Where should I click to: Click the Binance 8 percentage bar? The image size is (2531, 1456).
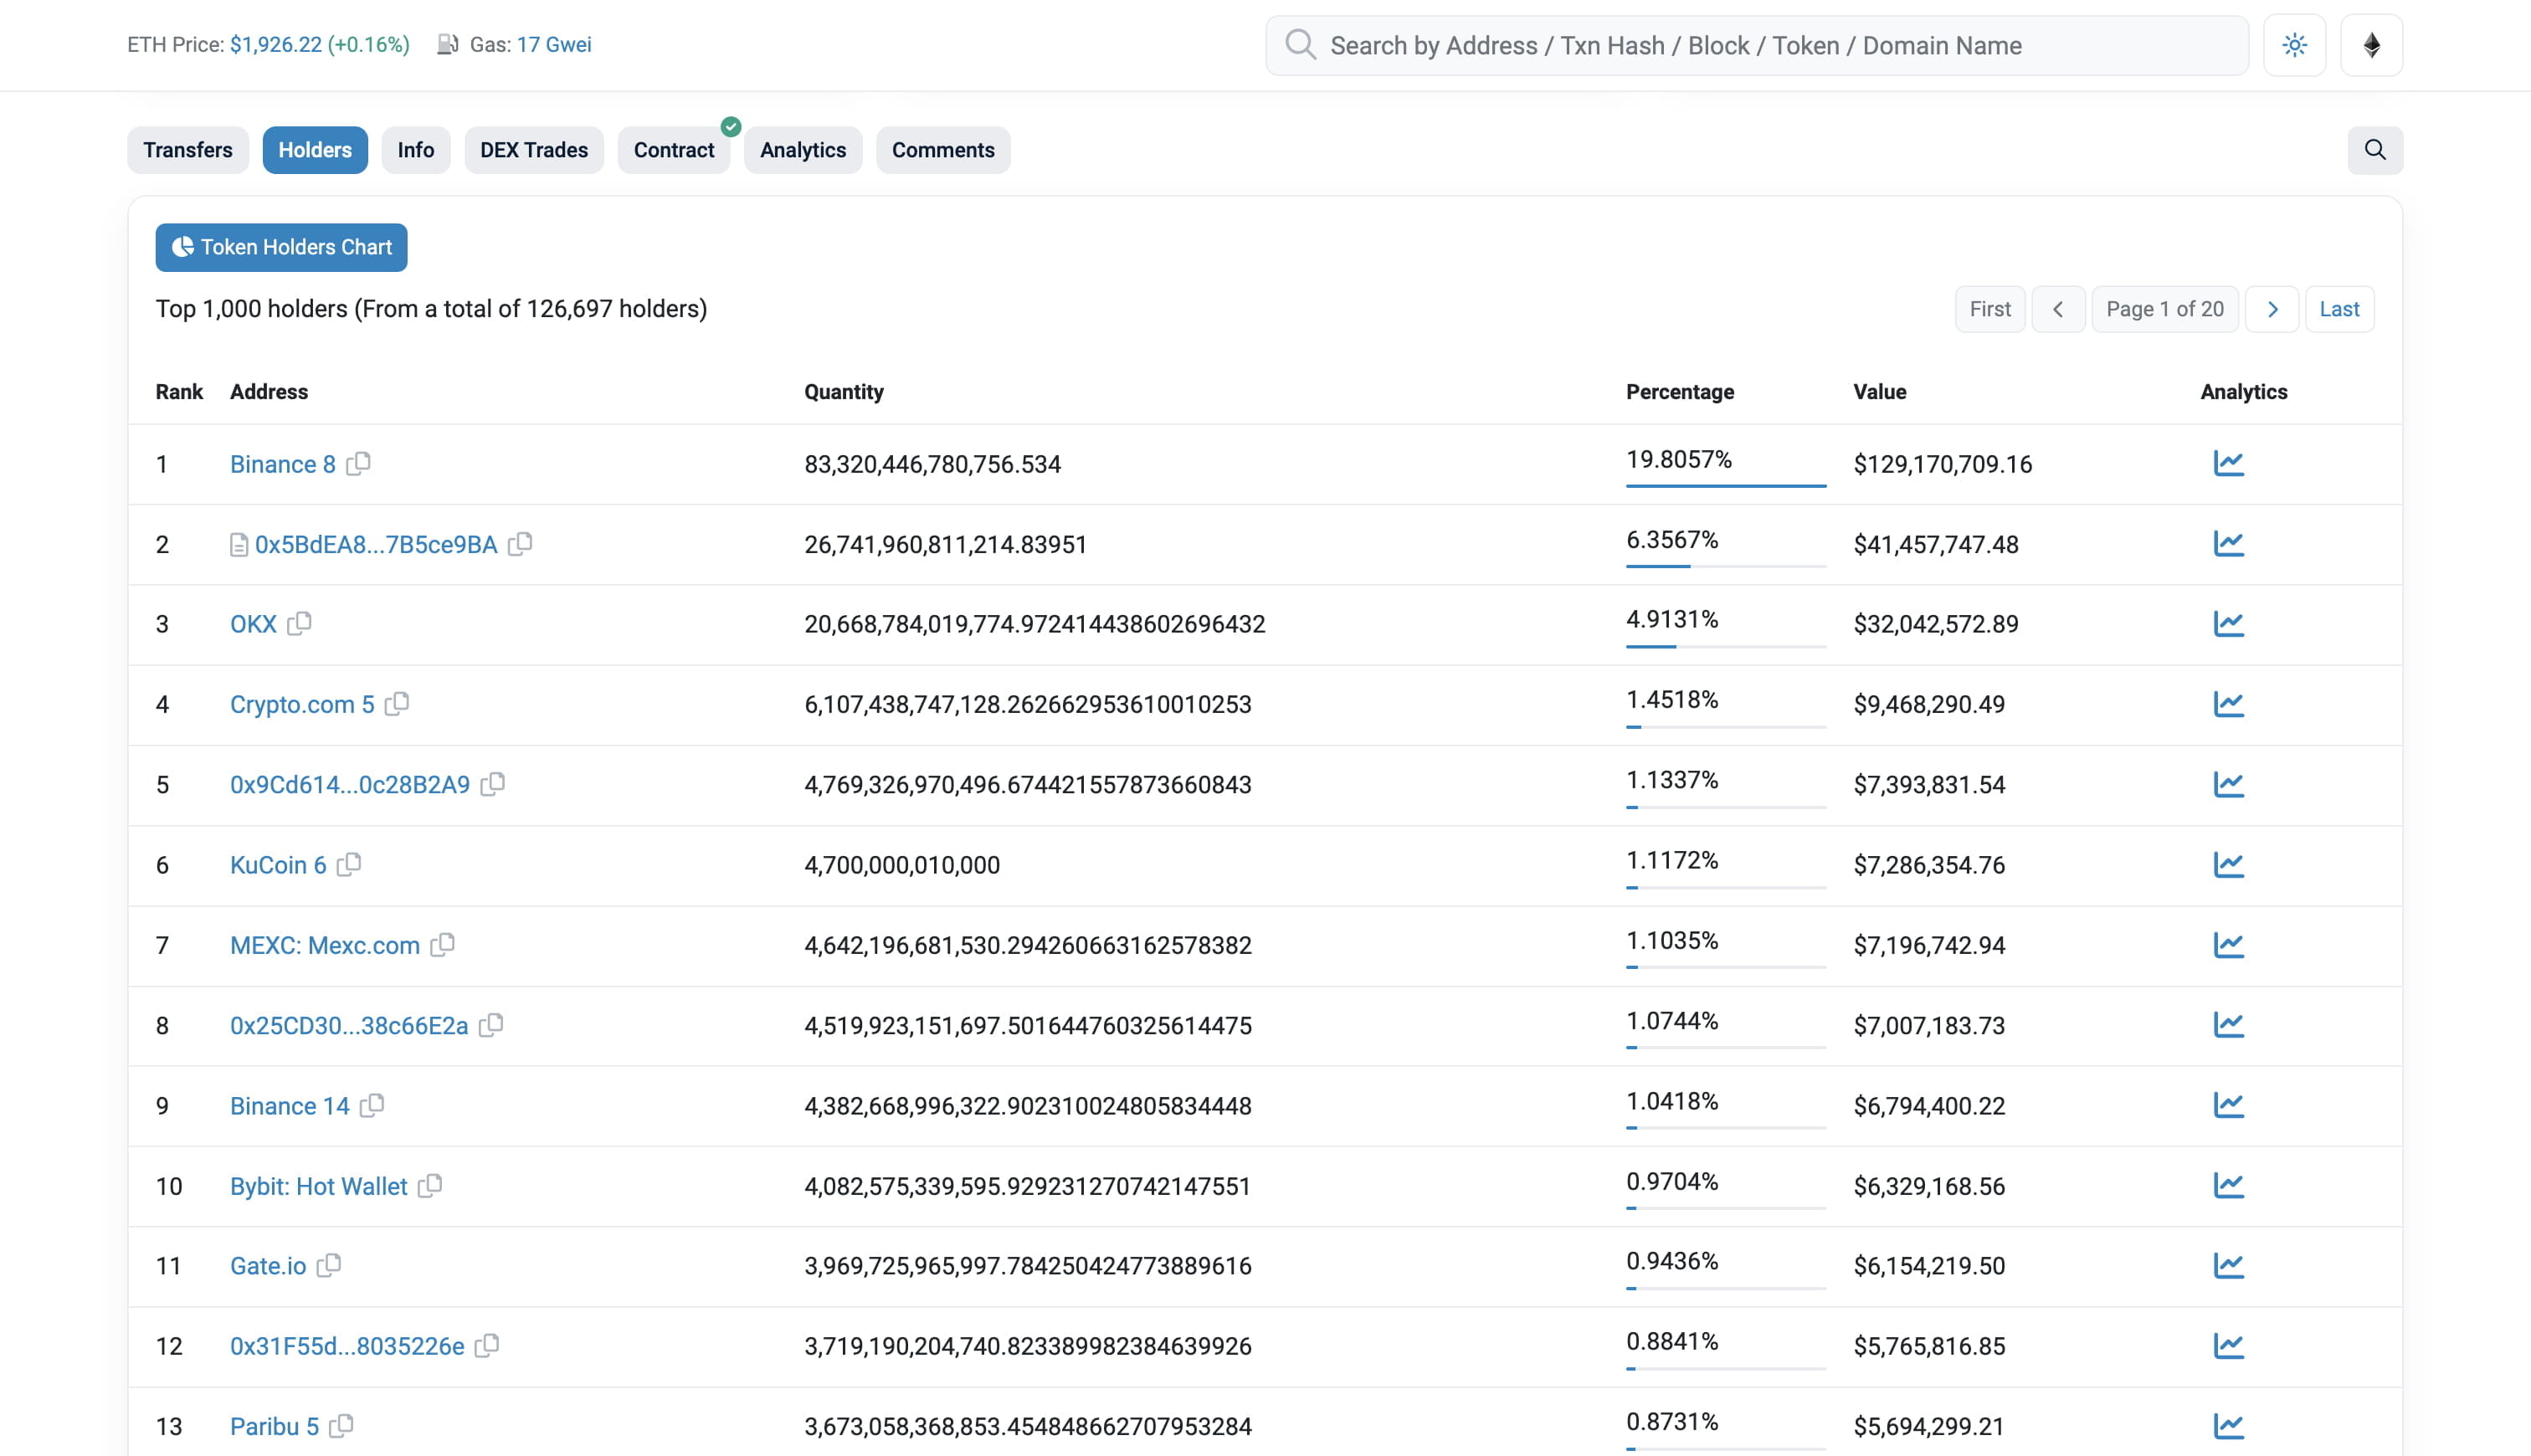[1725, 485]
